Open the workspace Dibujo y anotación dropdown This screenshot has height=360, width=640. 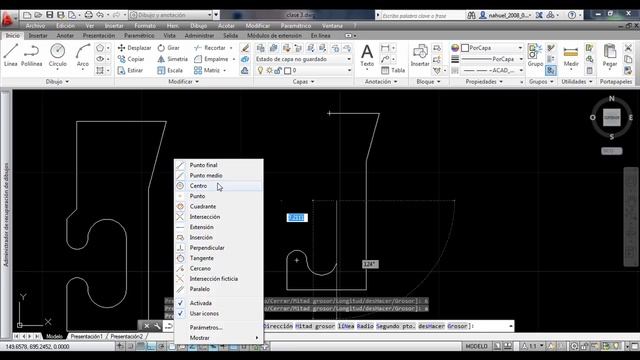[171, 15]
